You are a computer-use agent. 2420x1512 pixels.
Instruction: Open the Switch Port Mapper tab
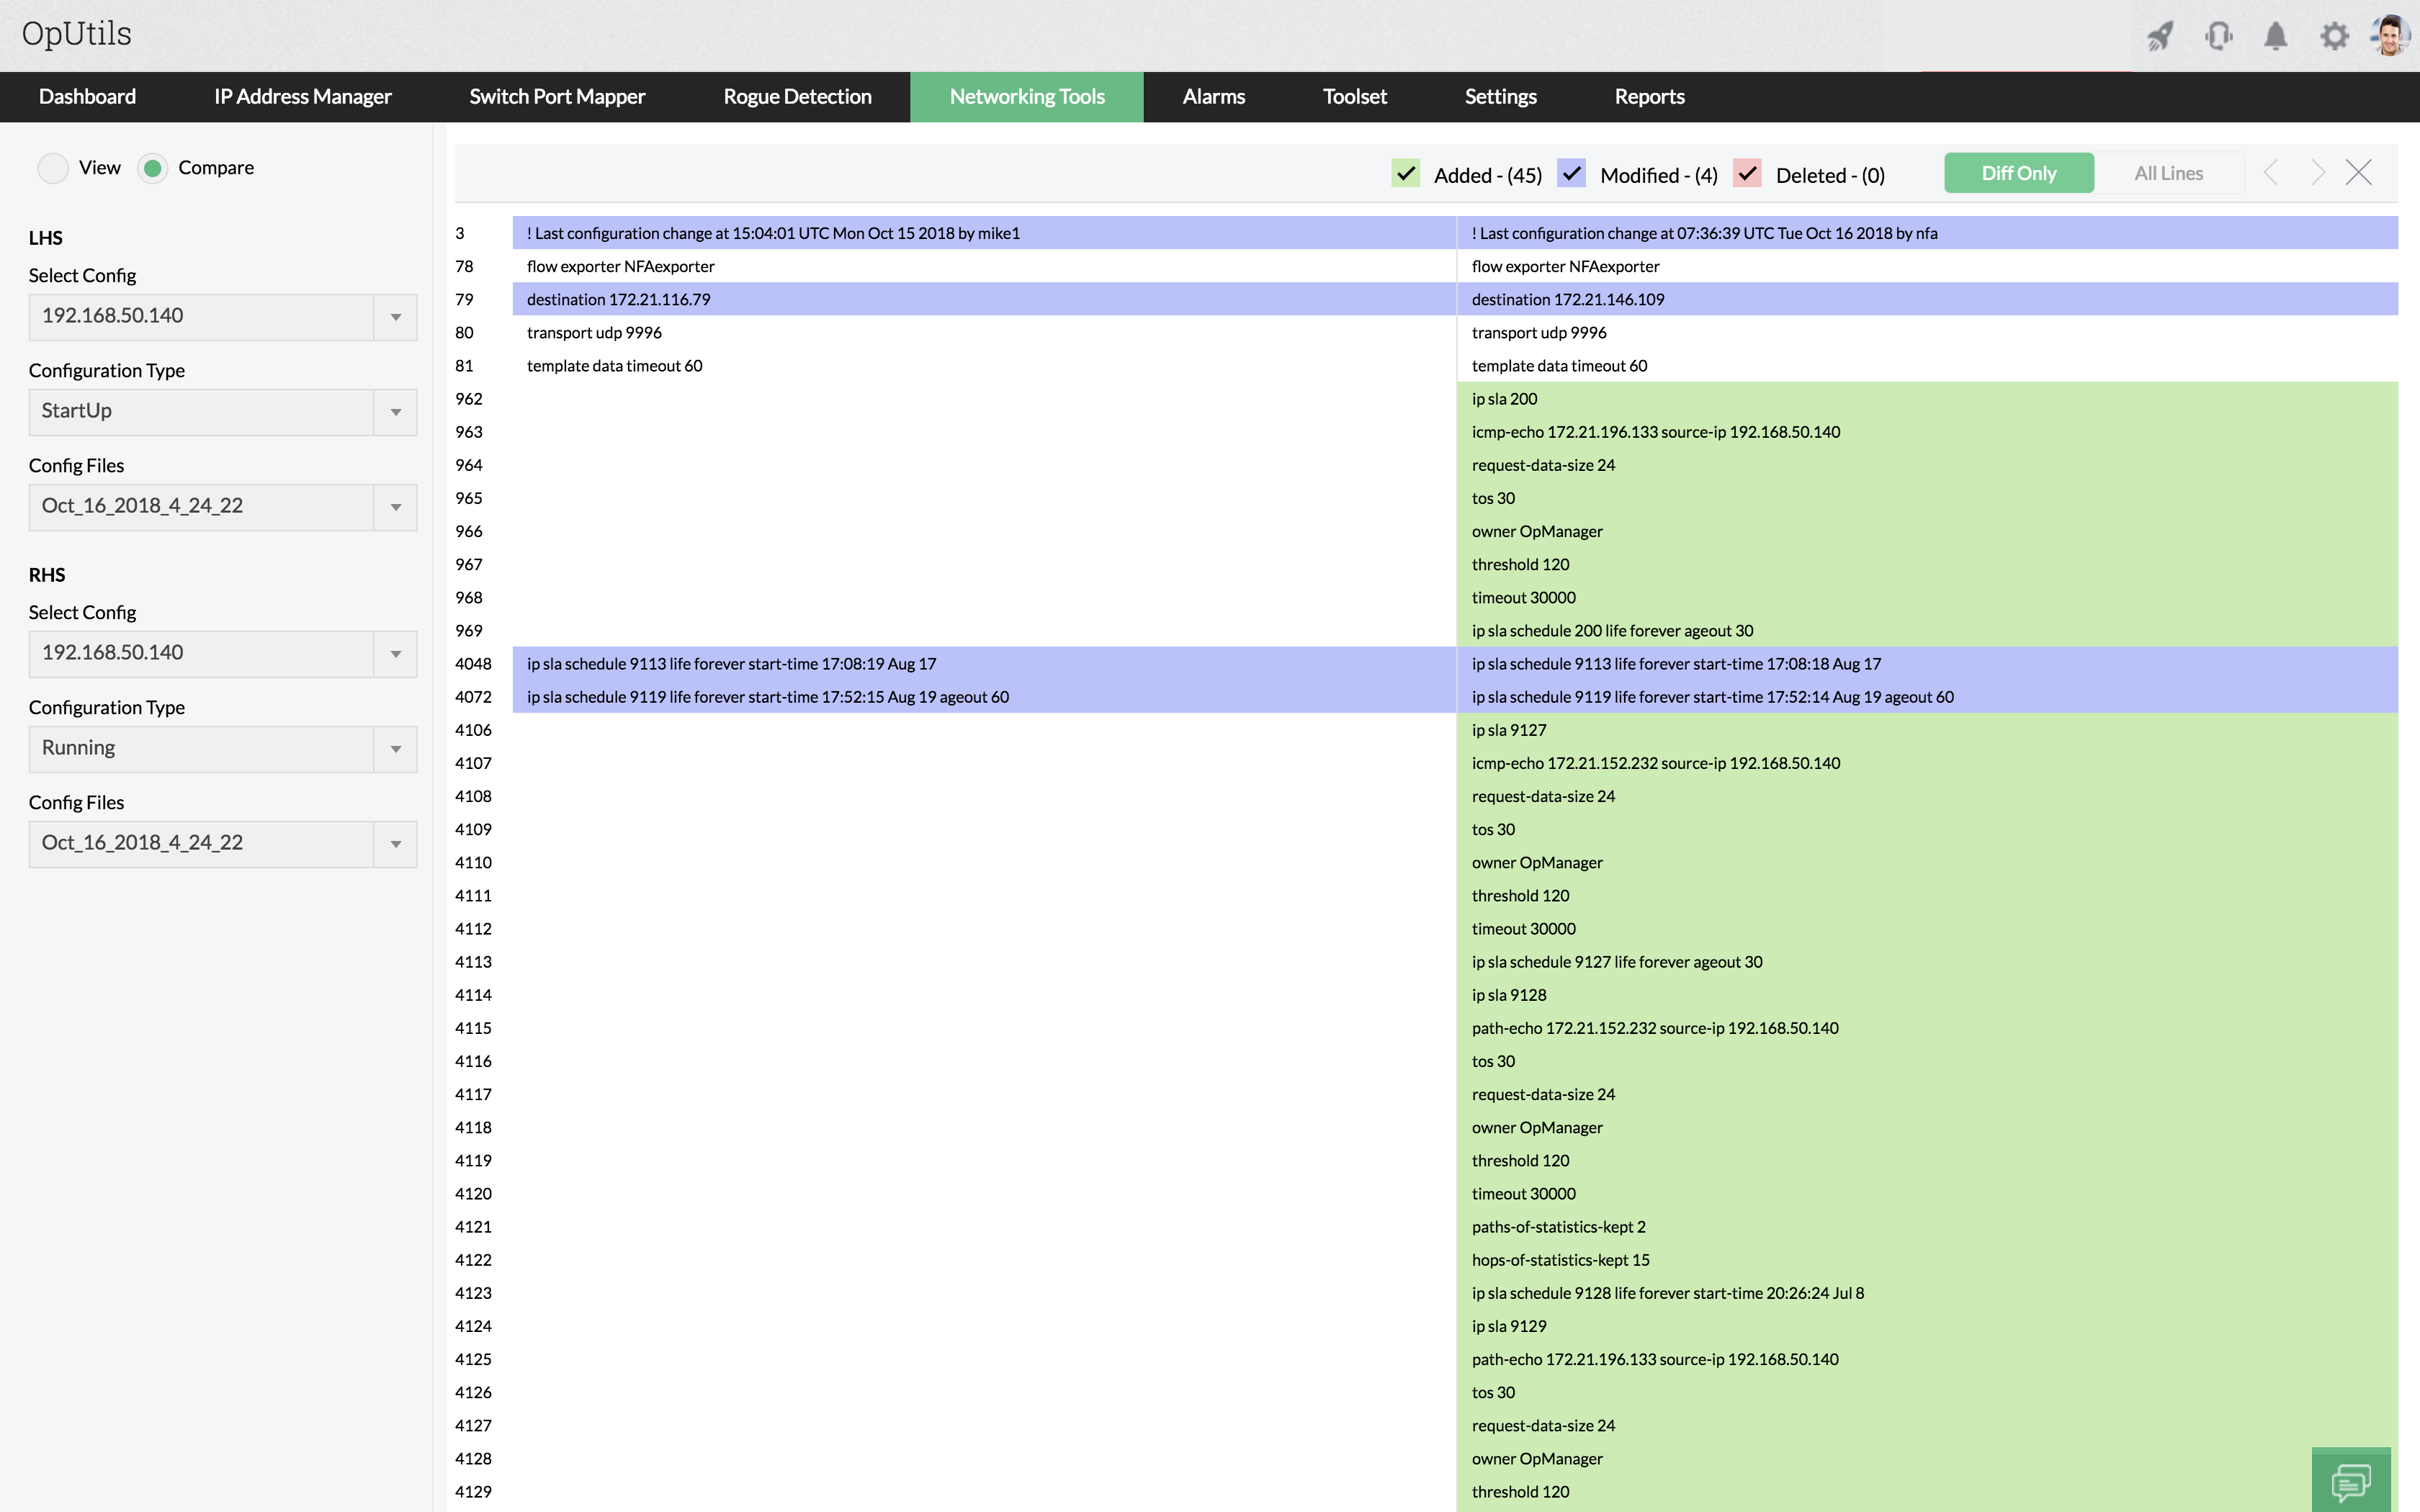(x=557, y=97)
